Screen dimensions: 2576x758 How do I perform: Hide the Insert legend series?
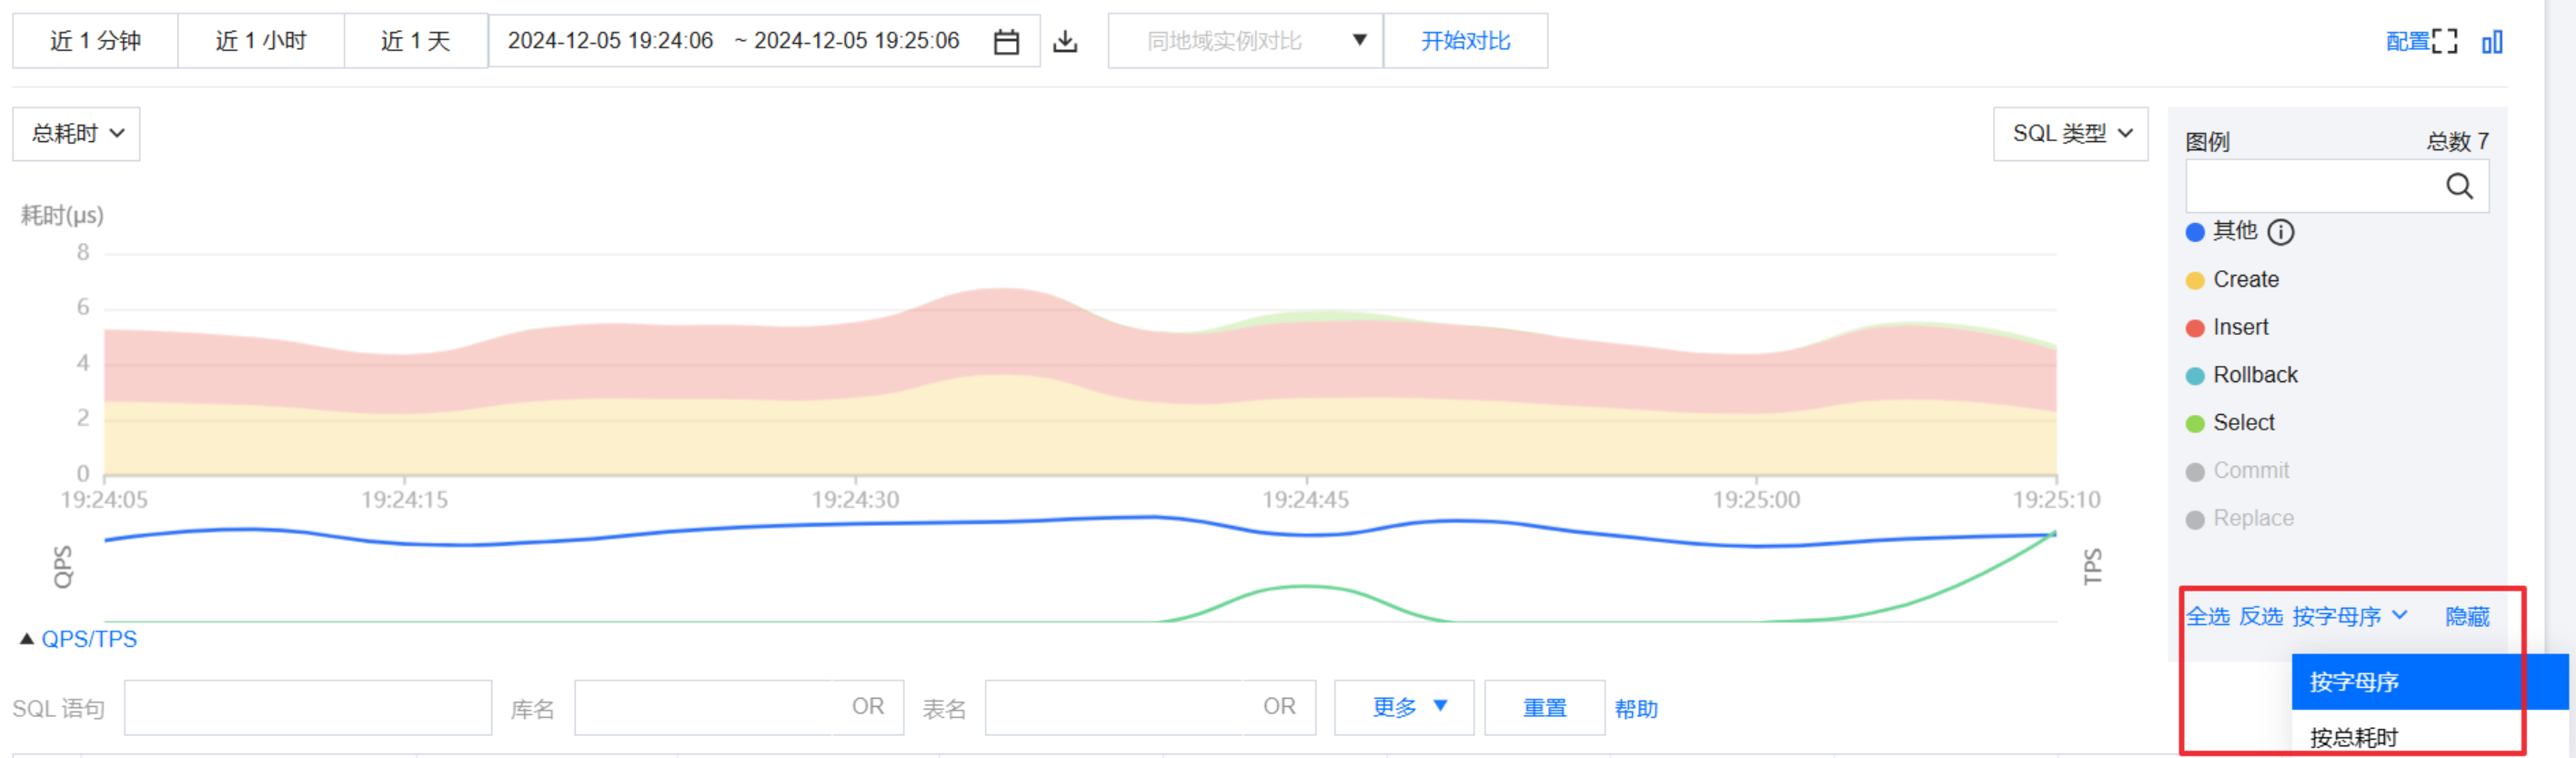pyautogui.click(x=2240, y=328)
